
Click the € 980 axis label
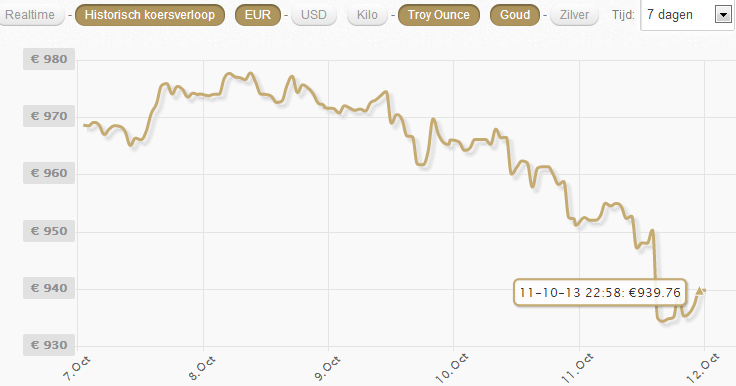[x=49, y=59]
